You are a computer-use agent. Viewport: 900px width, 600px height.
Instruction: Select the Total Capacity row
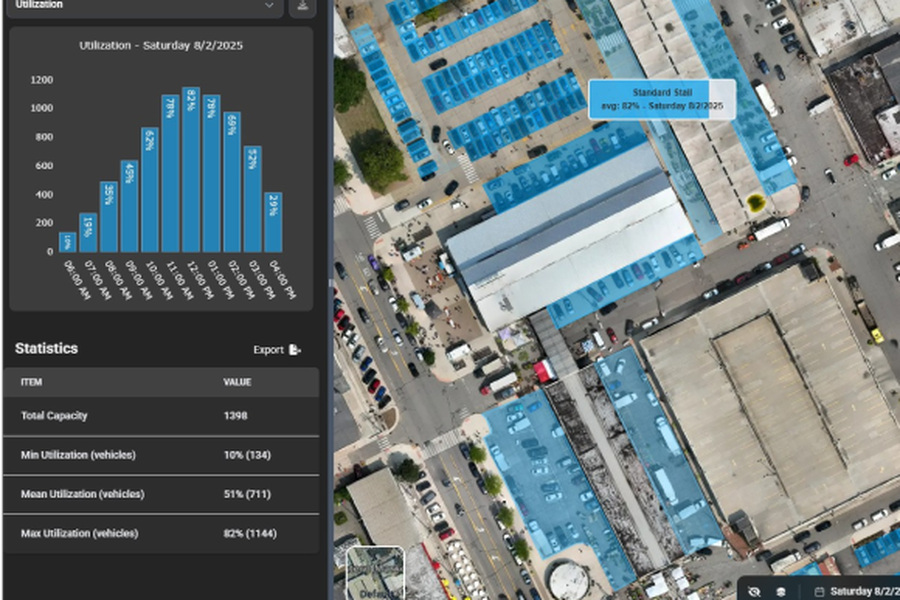click(x=160, y=416)
